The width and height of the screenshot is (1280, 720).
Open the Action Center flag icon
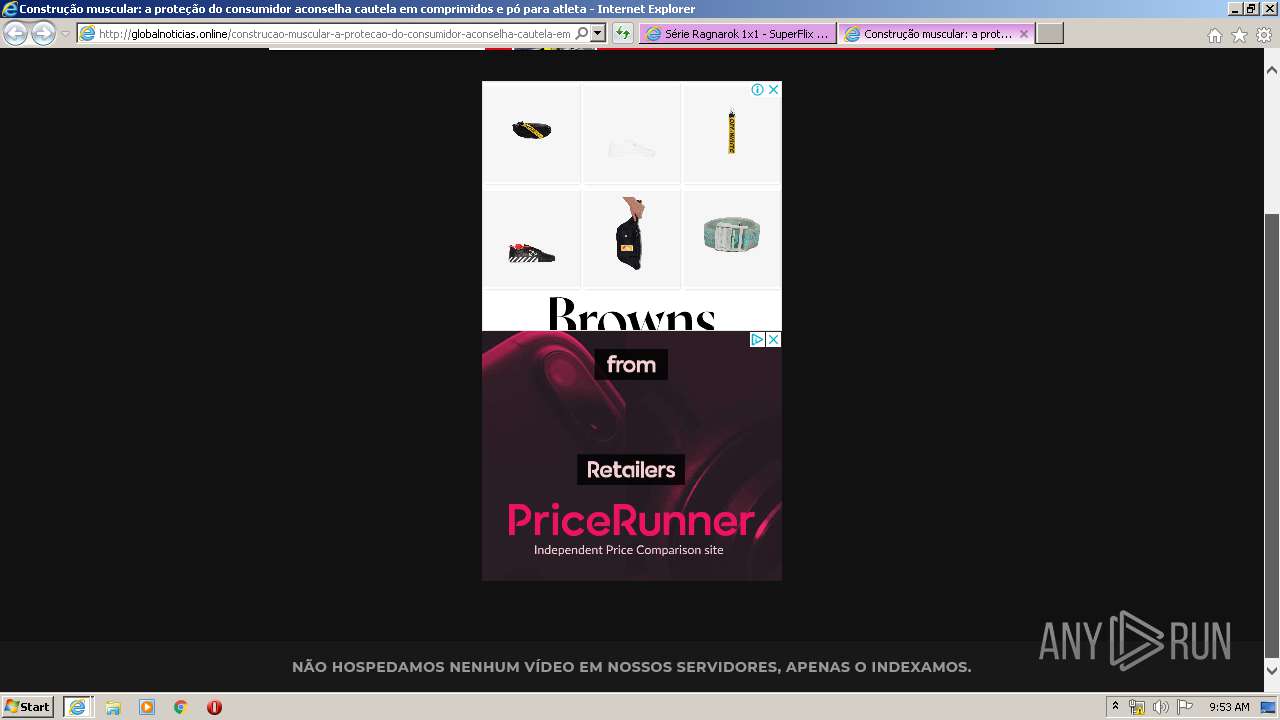click(1185, 707)
